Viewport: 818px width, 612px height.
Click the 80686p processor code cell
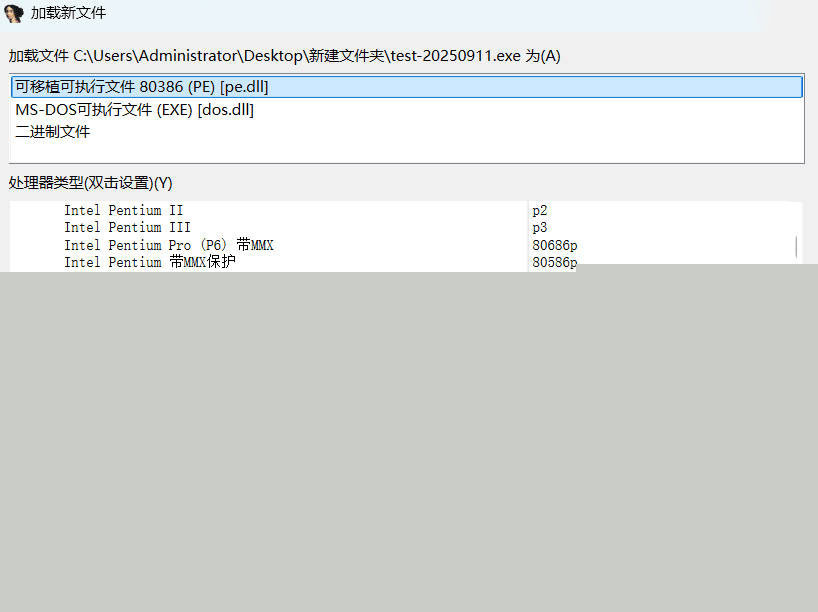pyautogui.click(x=555, y=245)
